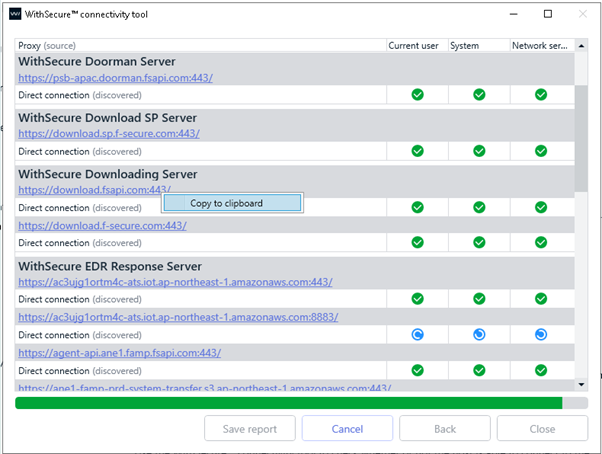Open the download.fsapi.com link
The height and width of the screenshot is (454, 602).
94,190
